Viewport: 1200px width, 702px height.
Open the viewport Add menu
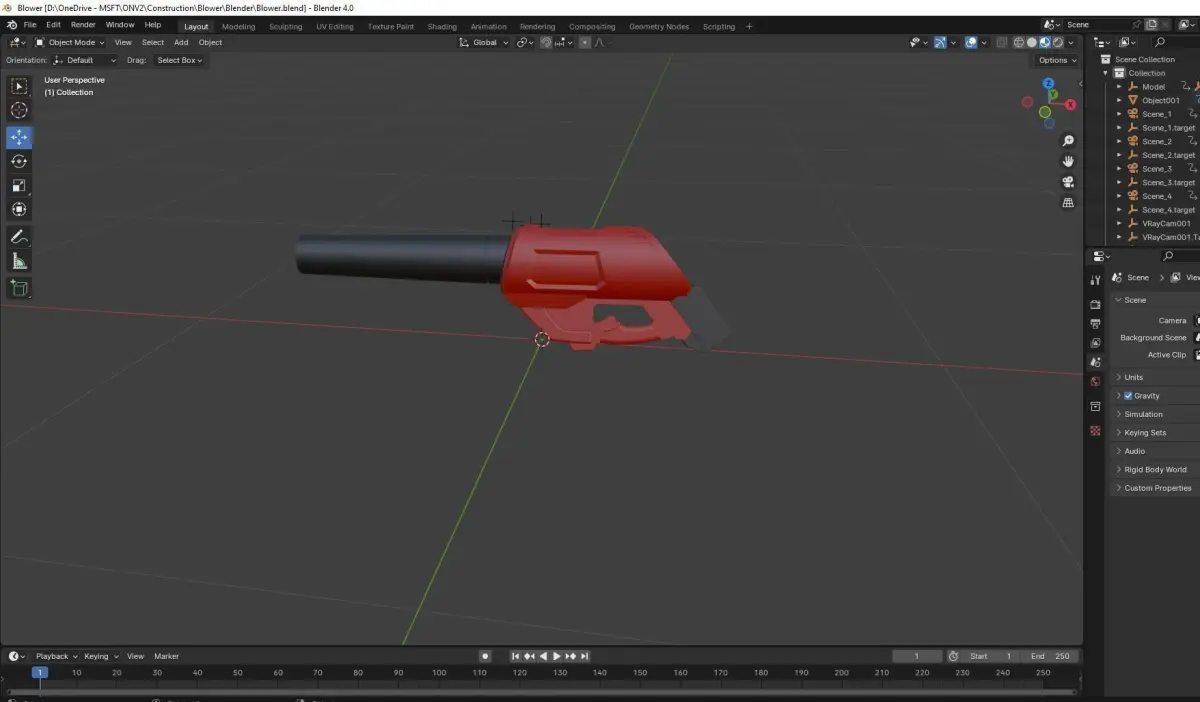[181, 43]
